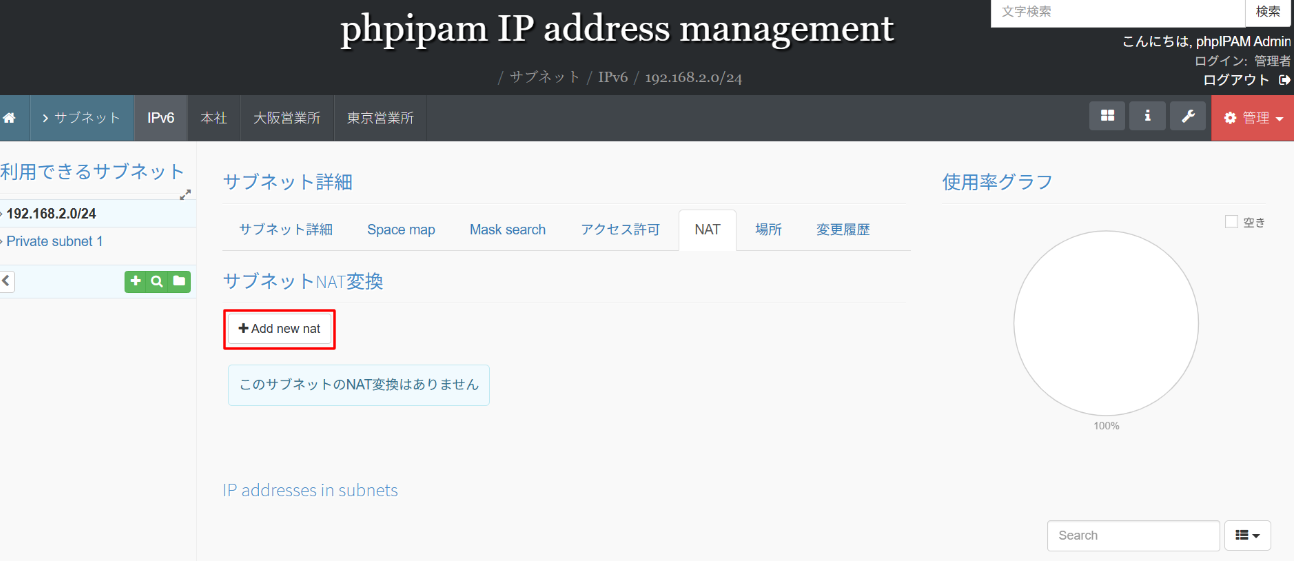Click the 文字検索 search box
Screen dimensions: 1294x562
pyautogui.click(x=1117, y=12)
